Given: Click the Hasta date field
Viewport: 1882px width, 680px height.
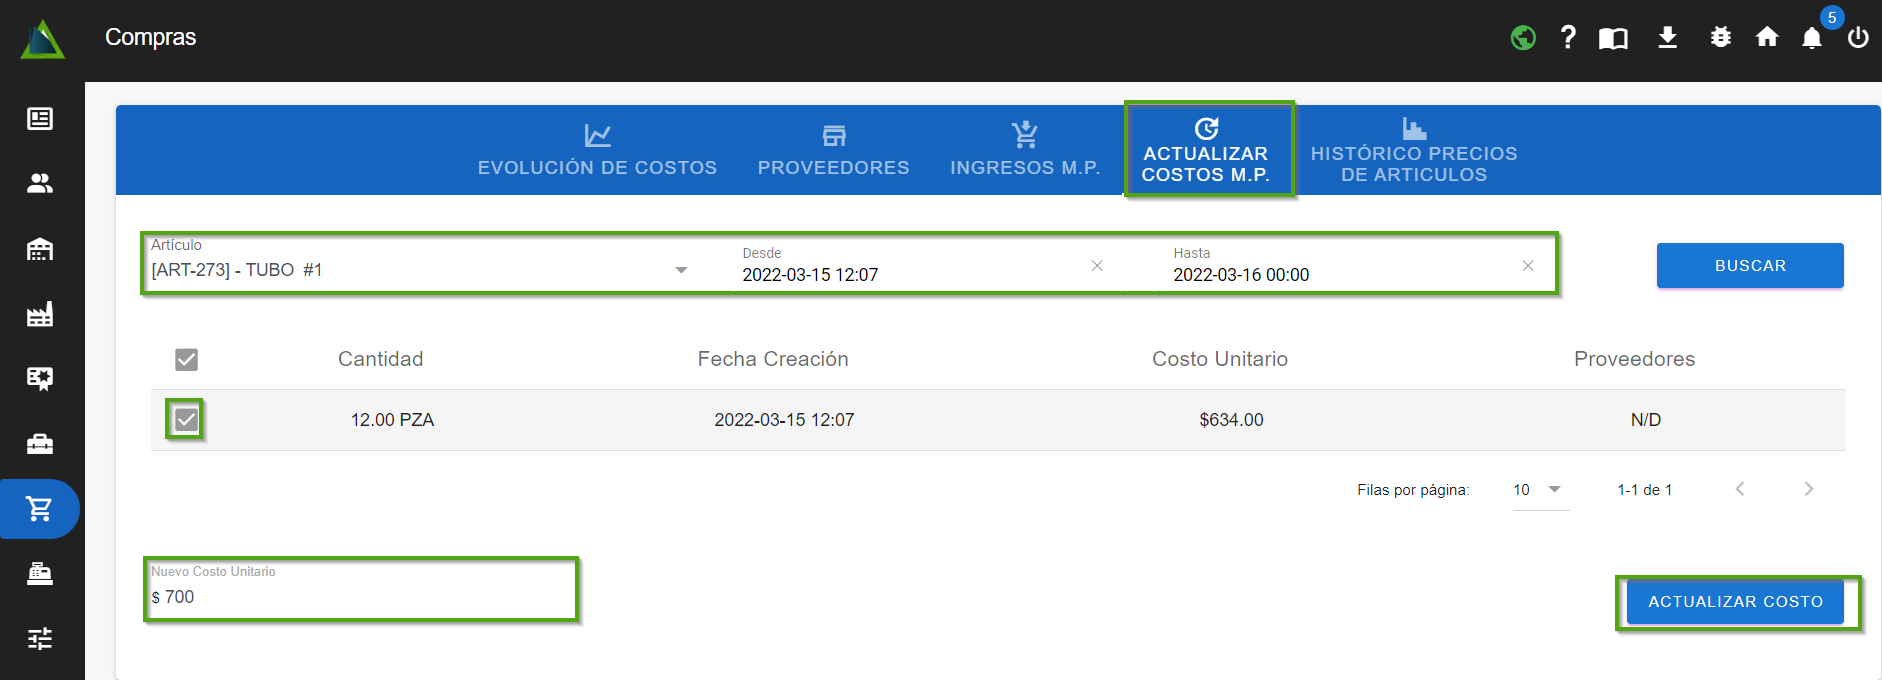Looking at the screenshot, I should click(1340, 275).
